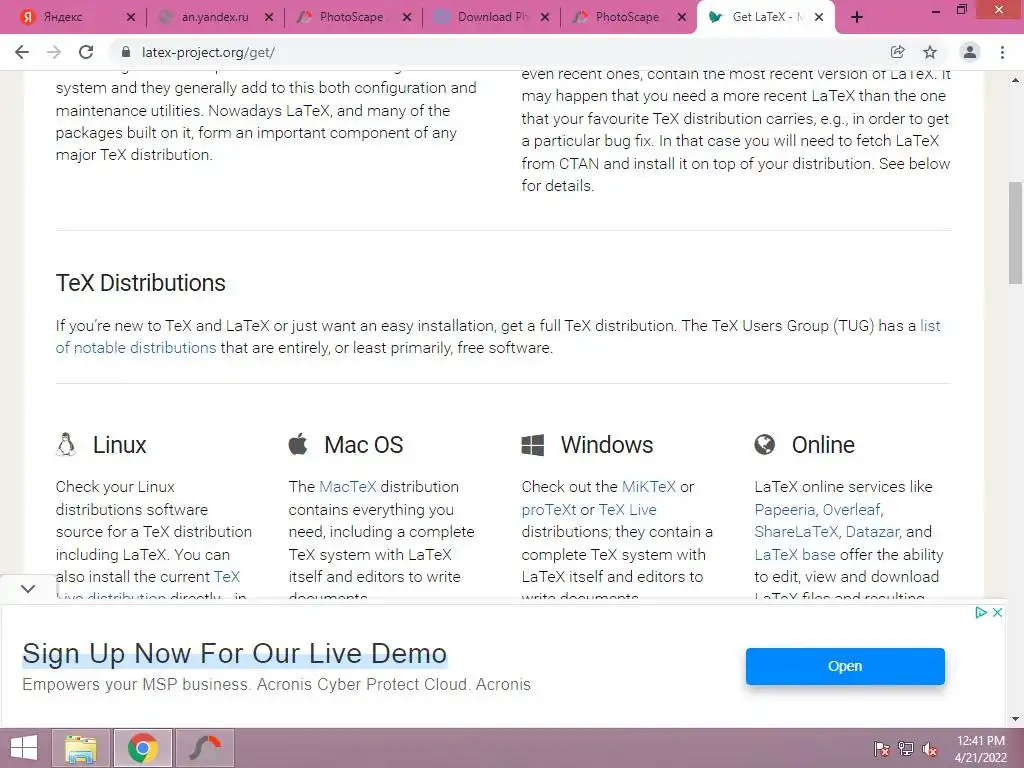Image resolution: width=1024 pixels, height=768 pixels.
Task: Close the Get LaTeX tab
Action: (819, 18)
